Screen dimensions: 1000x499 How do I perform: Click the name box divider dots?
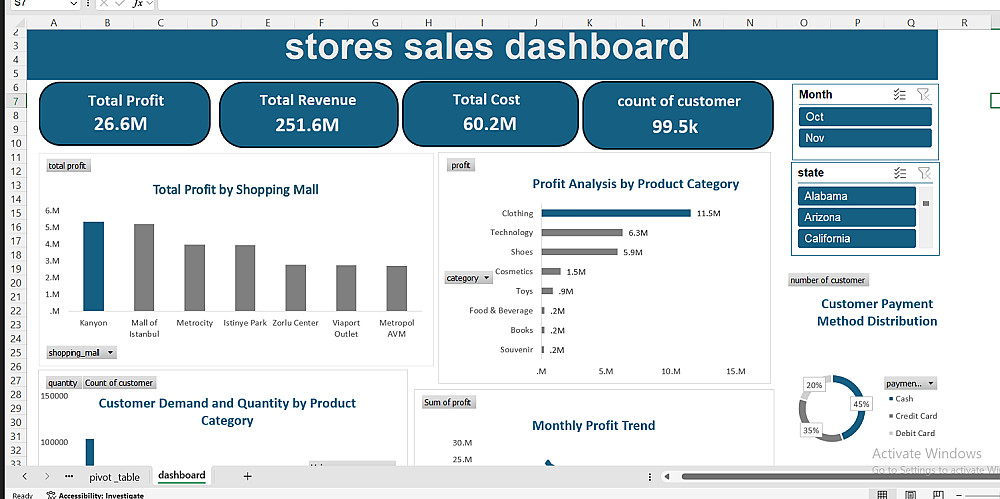coord(88,3)
